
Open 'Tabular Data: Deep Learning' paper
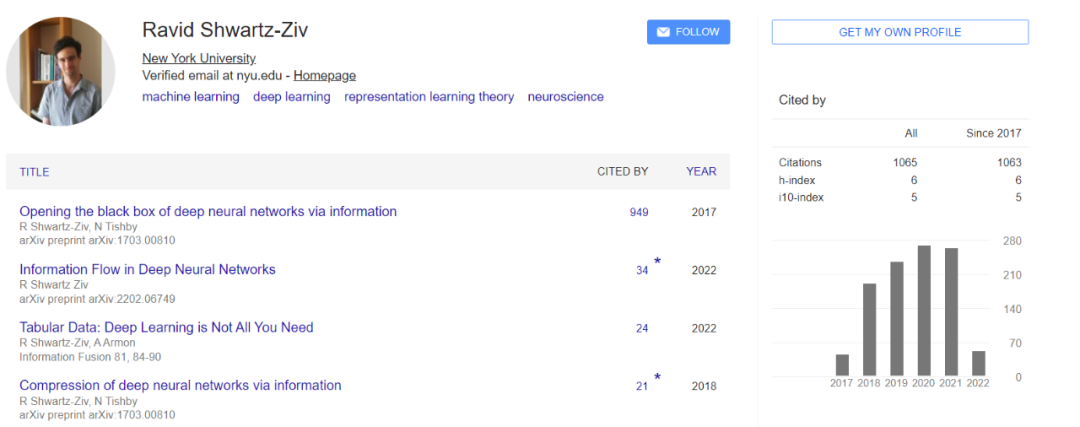pyautogui.click(x=166, y=327)
